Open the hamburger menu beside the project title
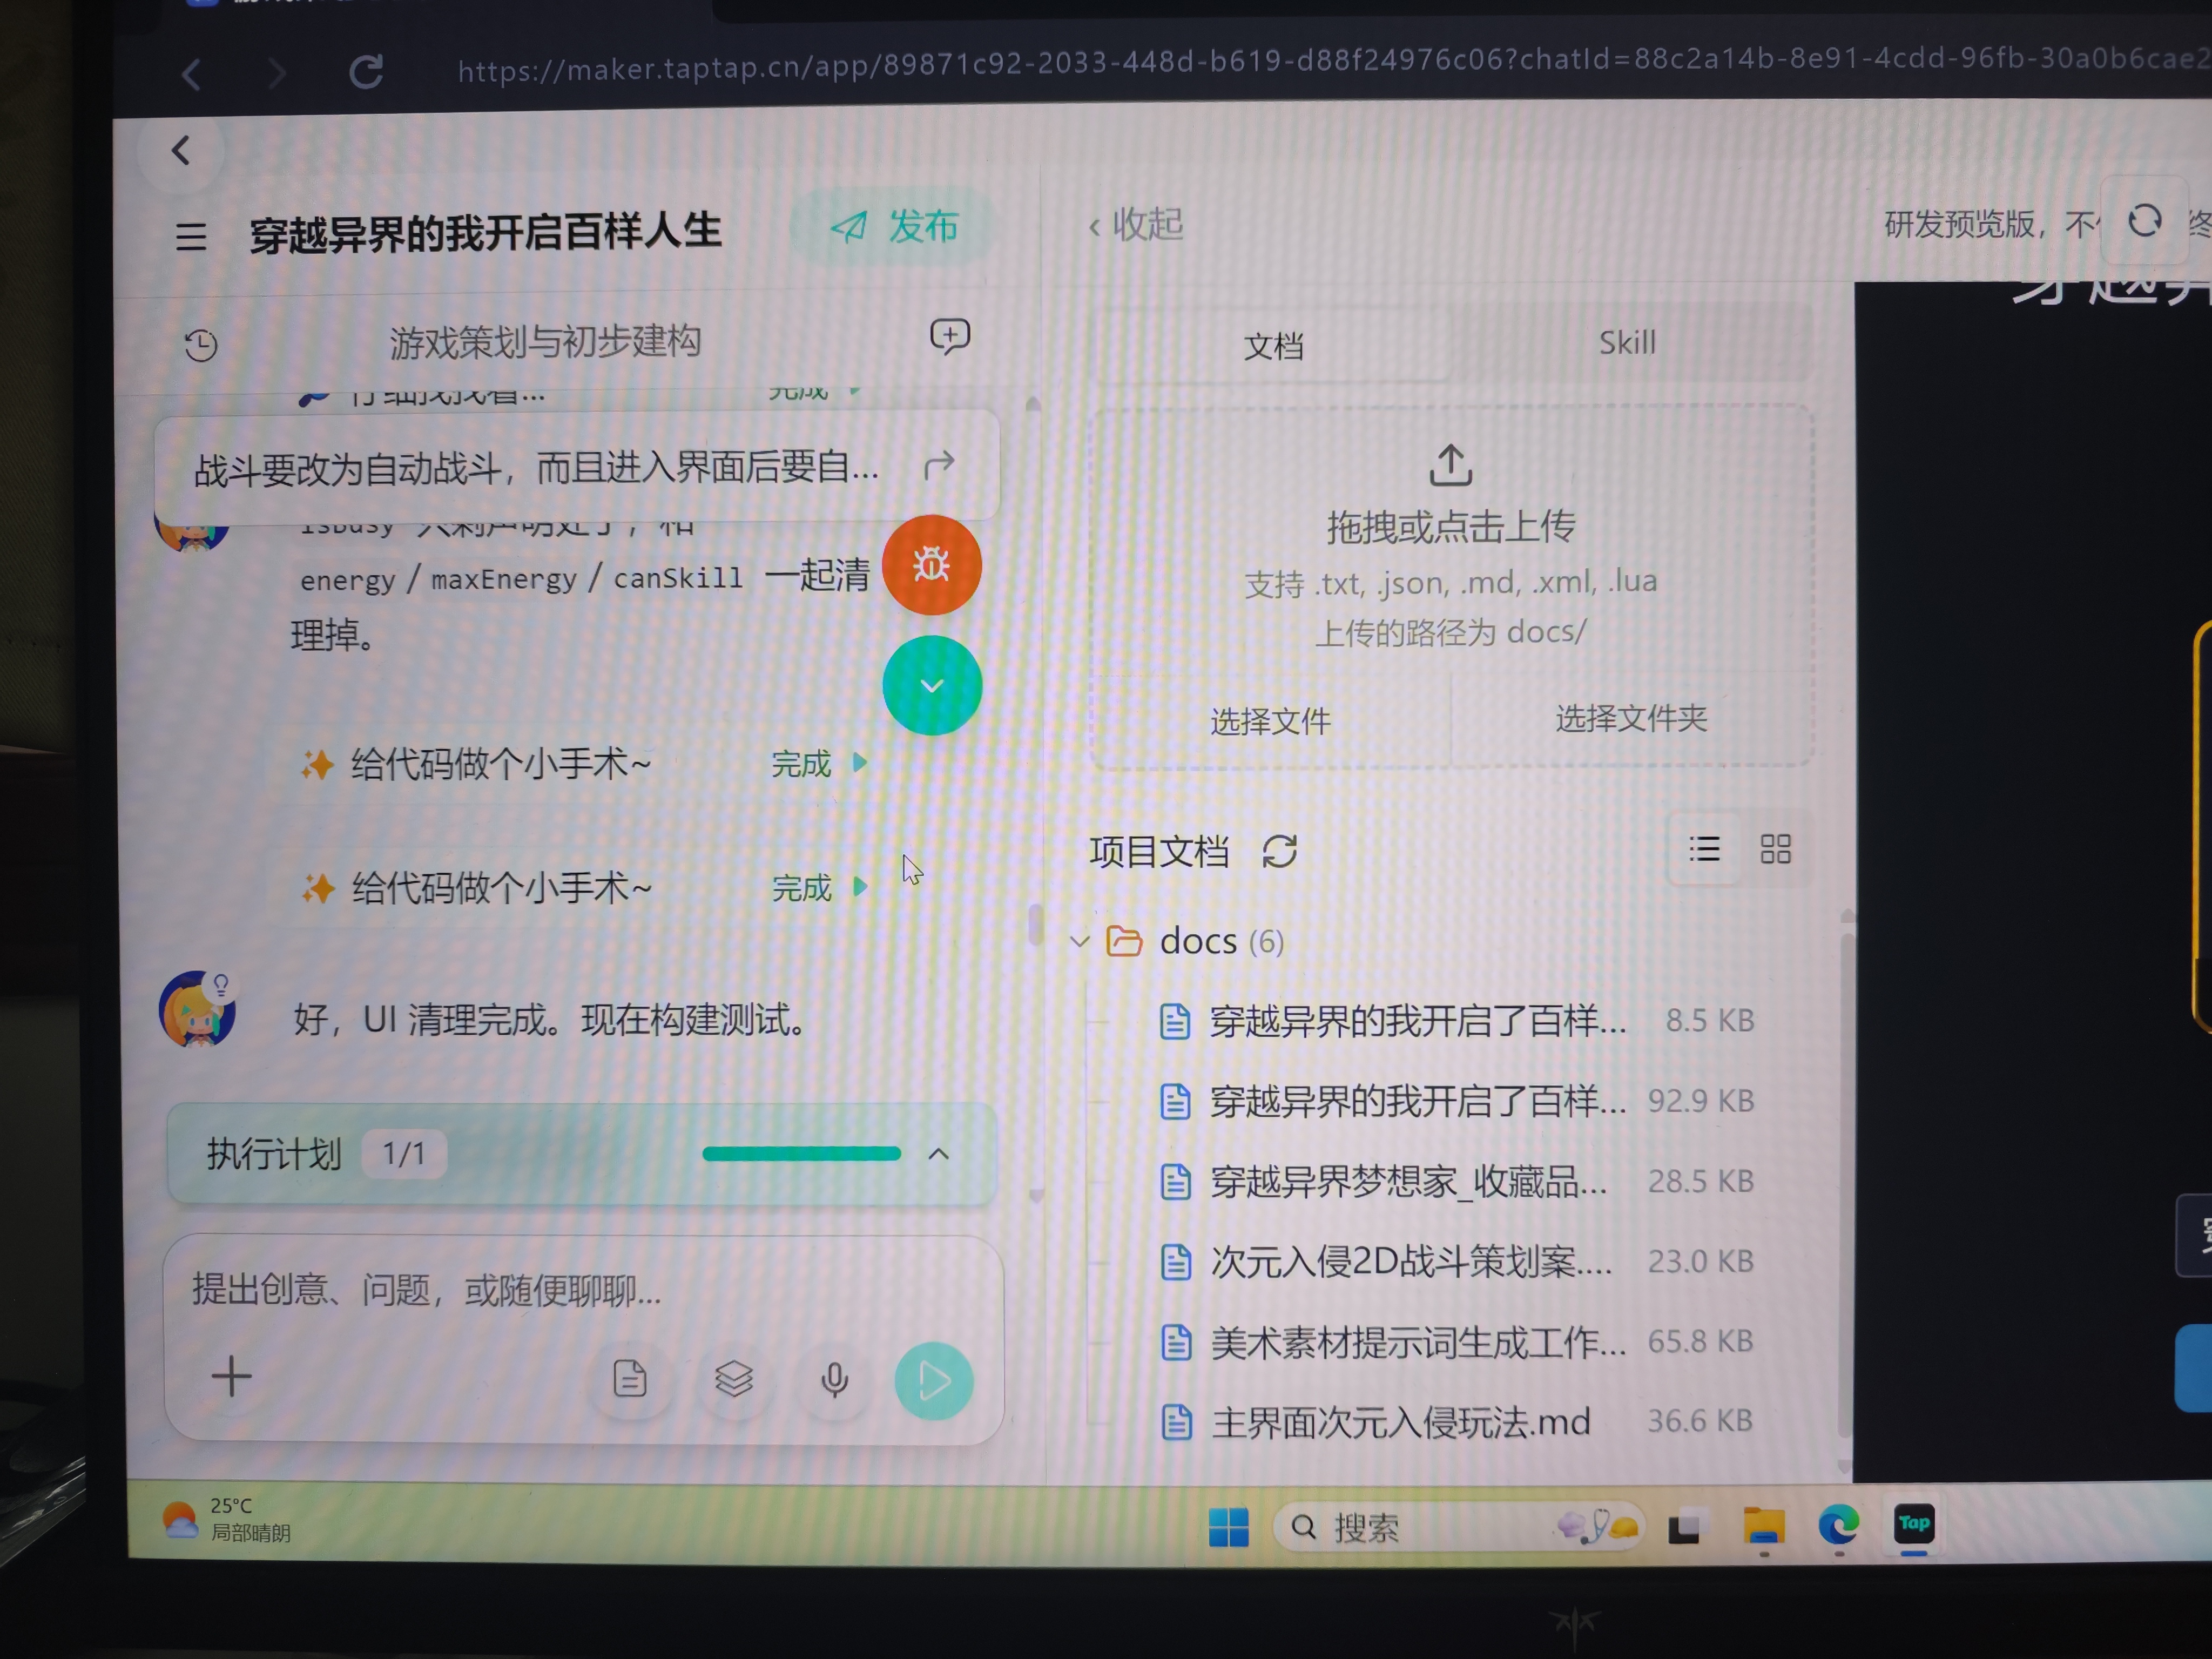Screen dimensions: 2212x1659 [190, 237]
